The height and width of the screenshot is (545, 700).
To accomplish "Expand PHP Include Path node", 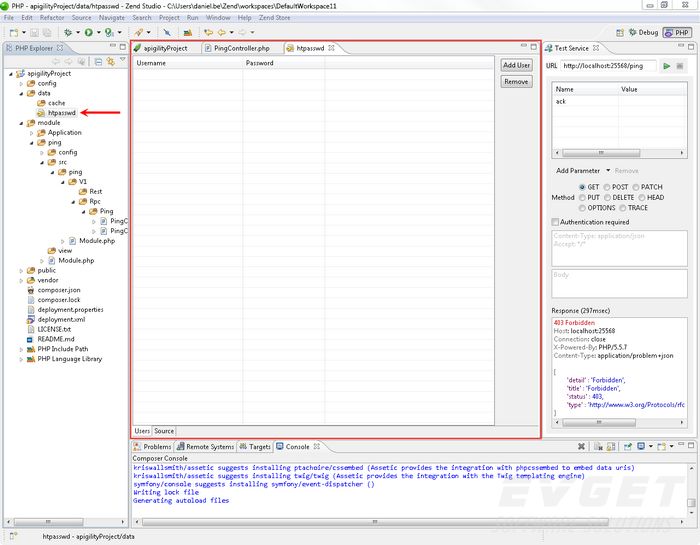I will tap(21, 349).
